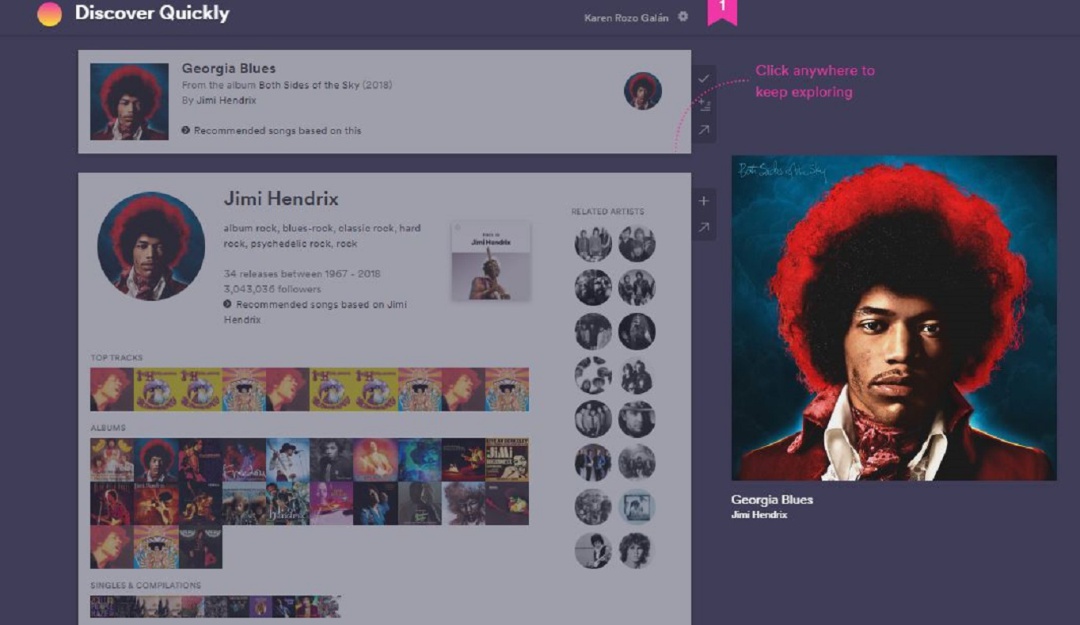Open the red-afro Both Sides of the Sky album thumbnail
1080x625 pixels.
point(156,460)
